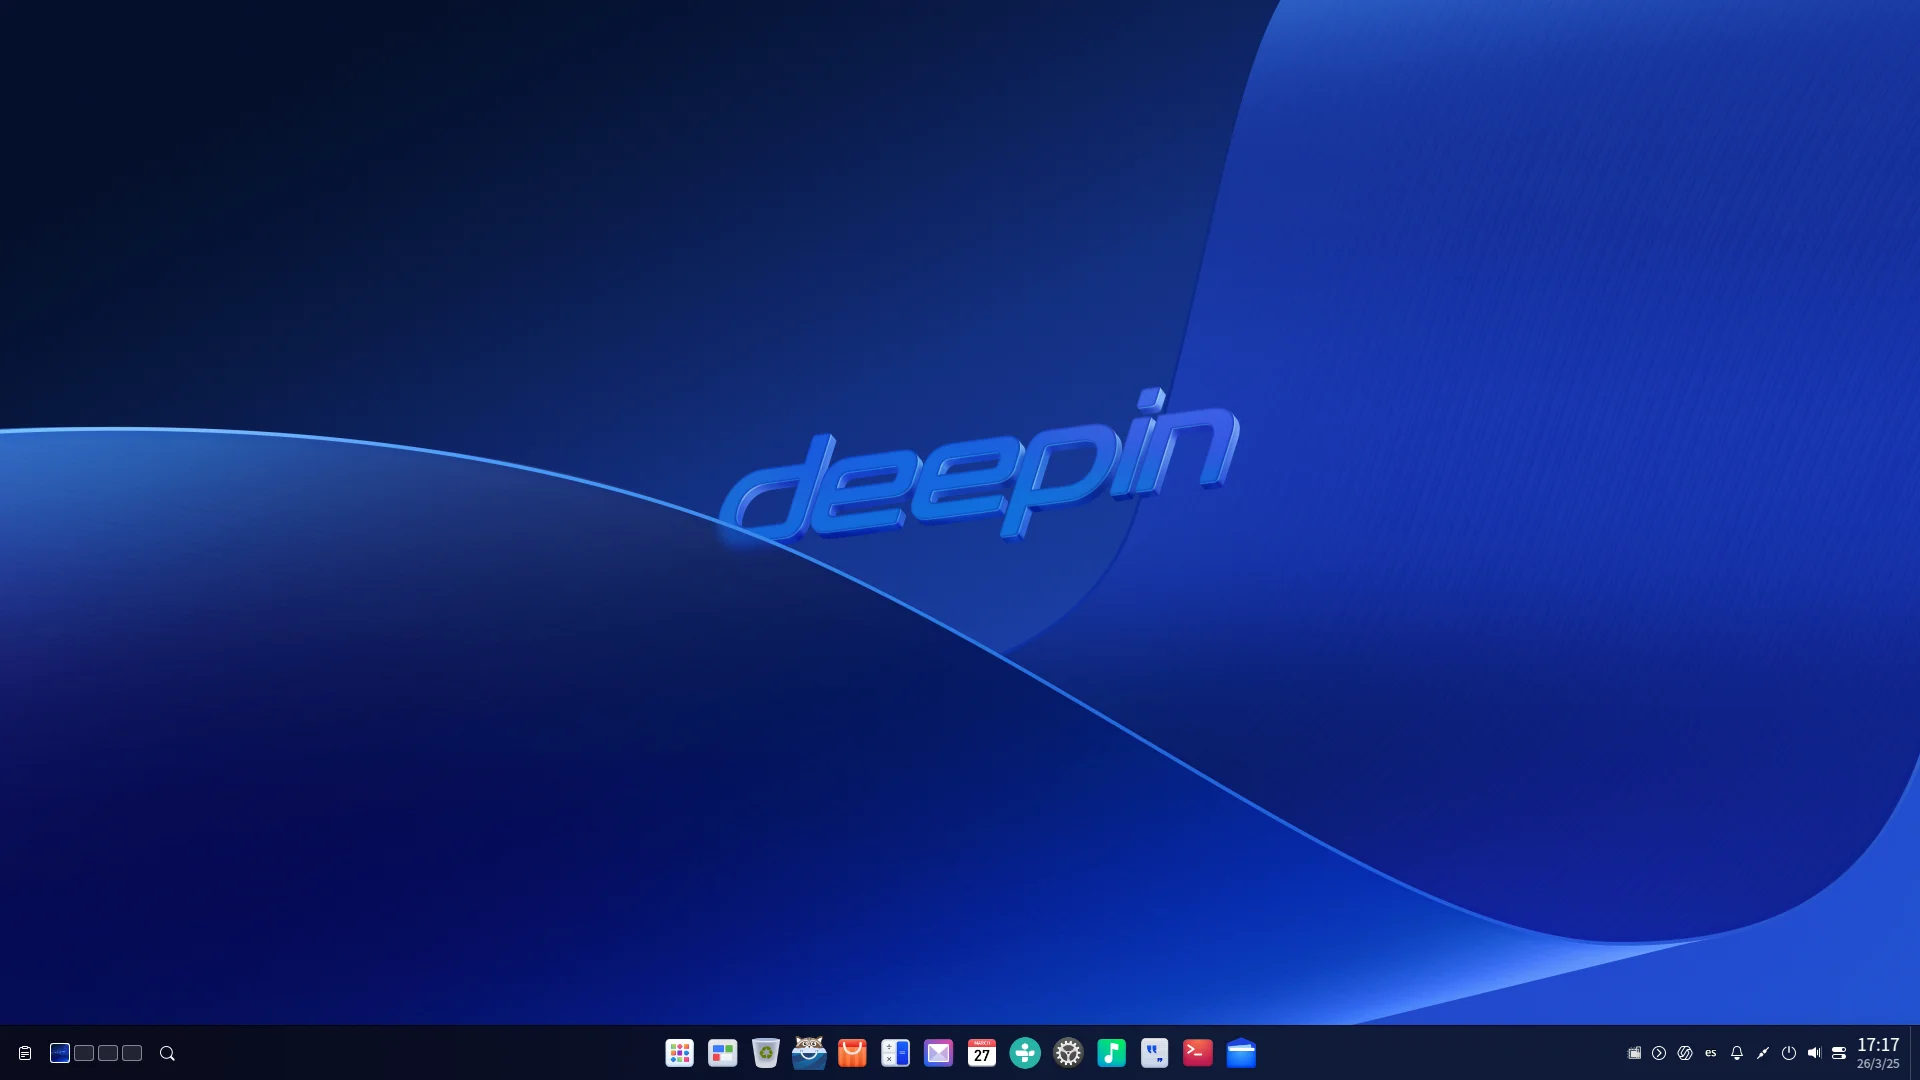1920x1080 pixels.
Task: Open the blue File Manager
Action: (1241, 1053)
